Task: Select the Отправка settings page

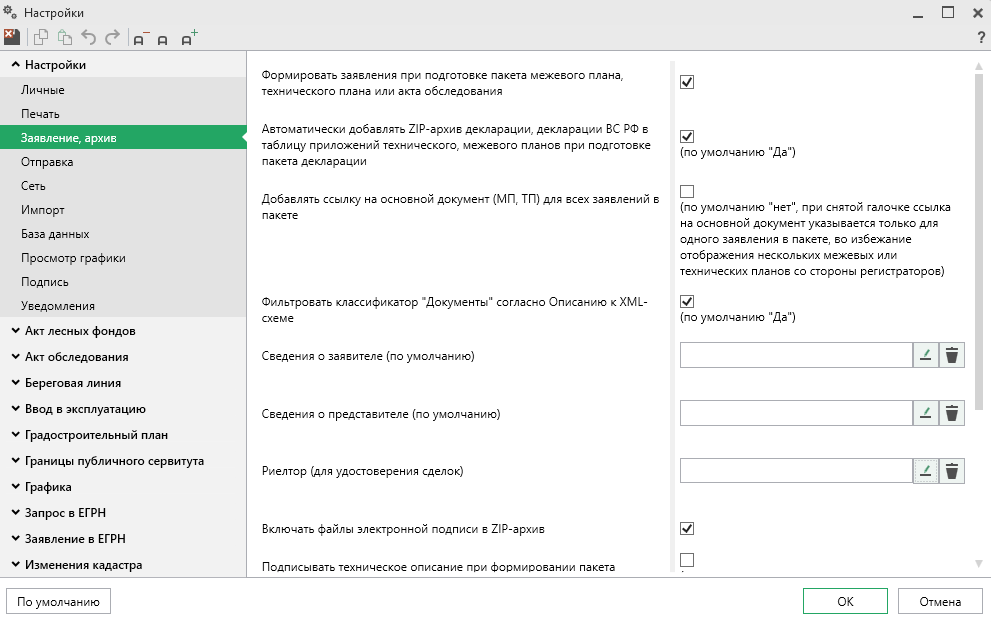Action: (x=46, y=162)
